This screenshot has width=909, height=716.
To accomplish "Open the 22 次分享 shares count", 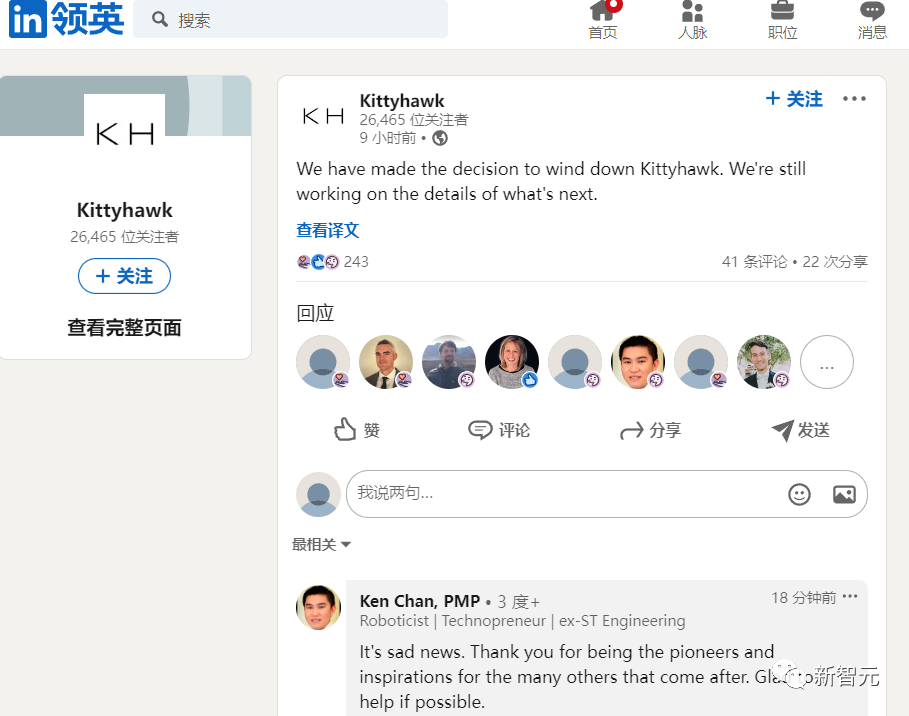I will 835,262.
